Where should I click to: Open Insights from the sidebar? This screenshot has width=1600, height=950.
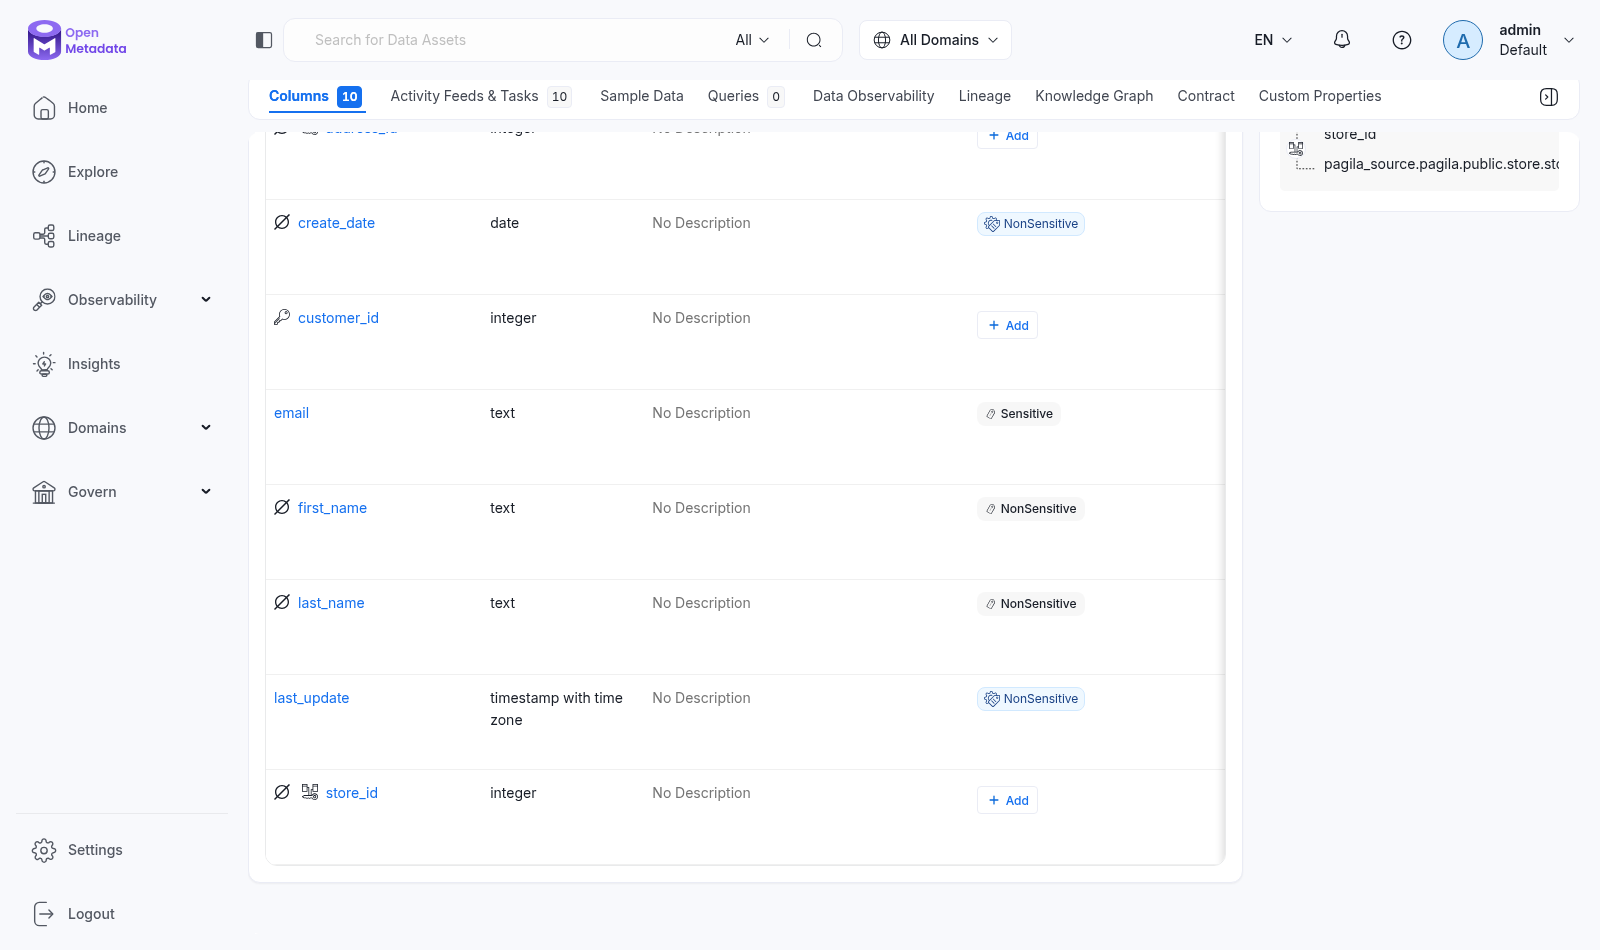pos(94,364)
